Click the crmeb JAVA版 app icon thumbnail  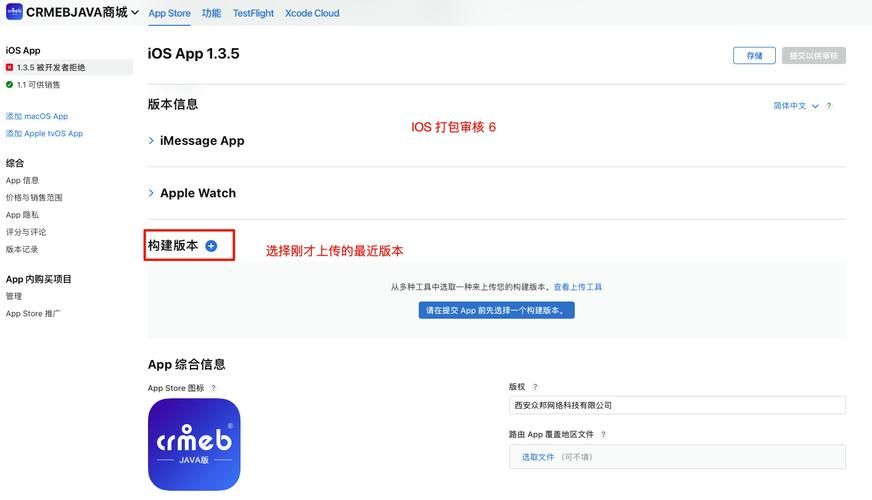coord(194,444)
